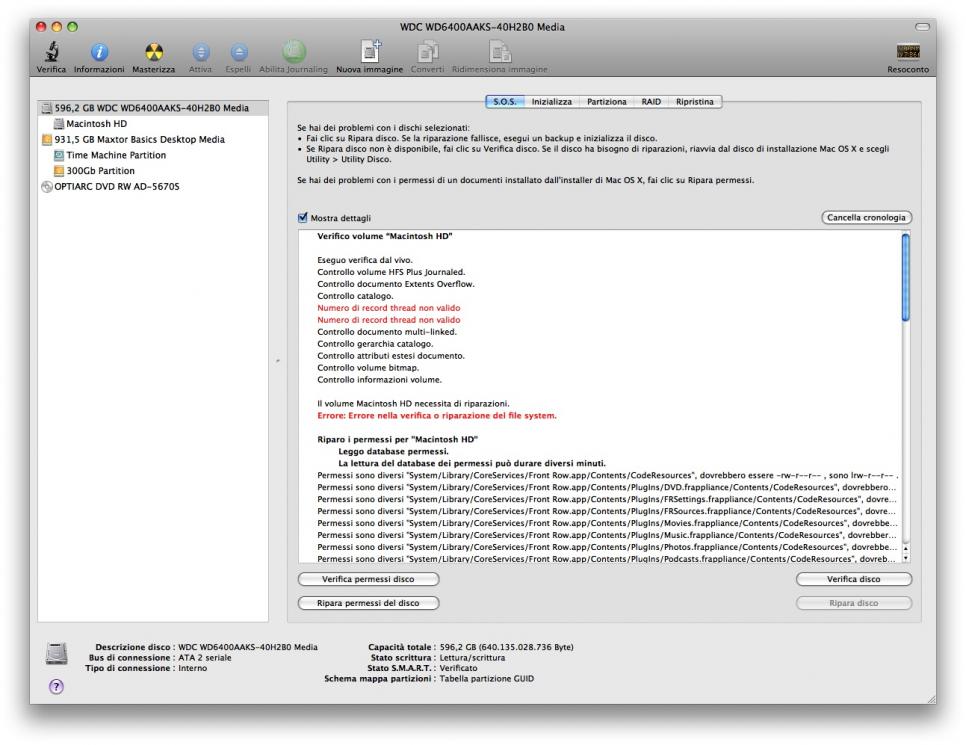
Task: Click the Converti toolbar icon
Action: [428, 52]
